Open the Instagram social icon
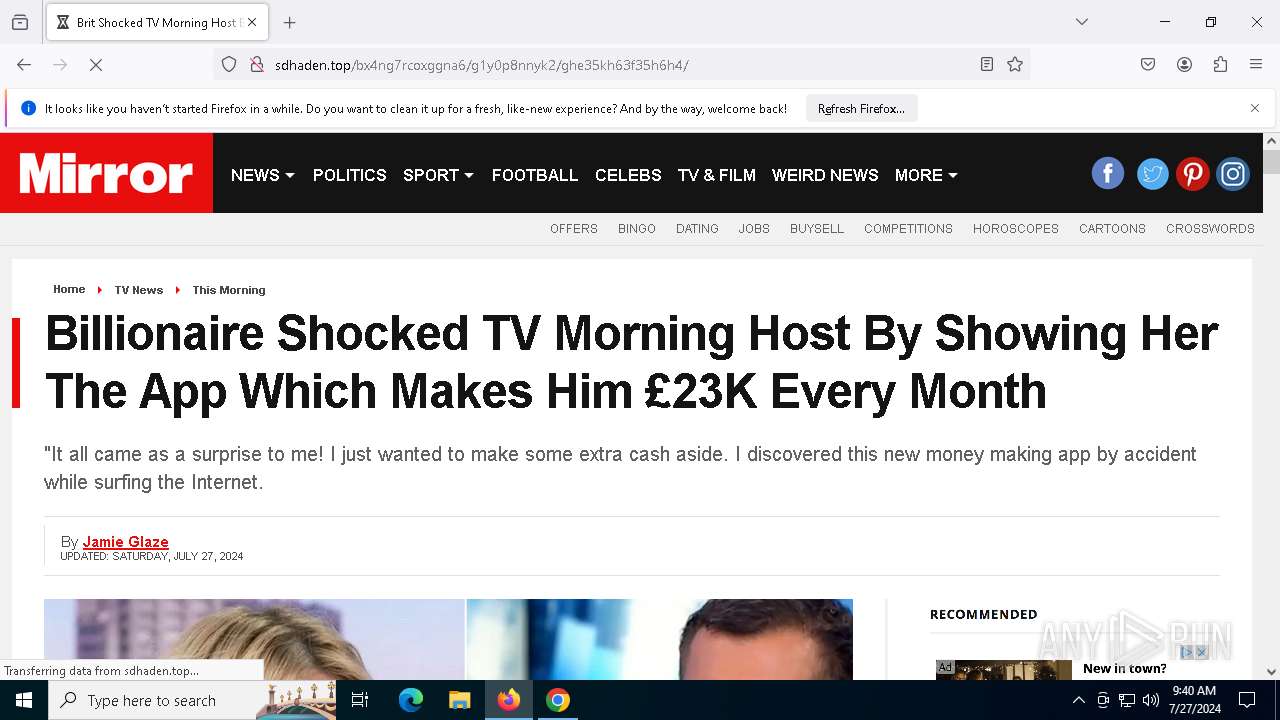This screenshot has height=720, width=1280. (x=1233, y=174)
